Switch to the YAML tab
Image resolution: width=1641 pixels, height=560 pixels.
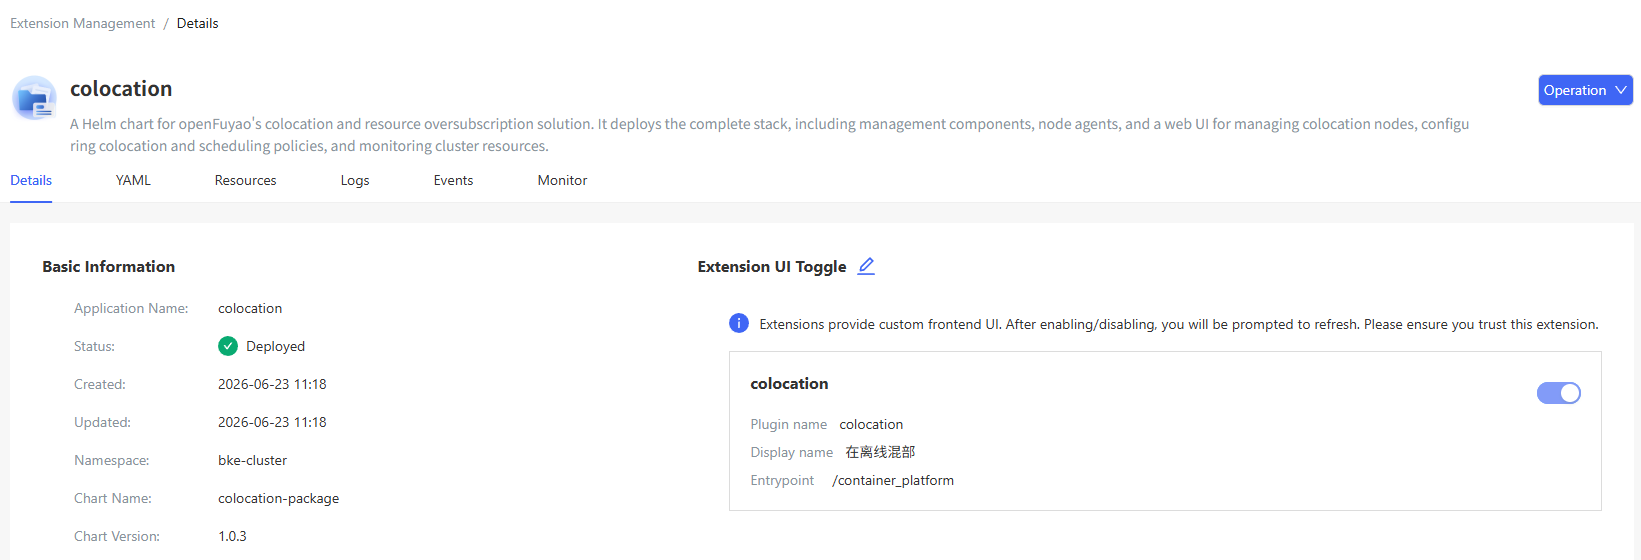tap(133, 180)
